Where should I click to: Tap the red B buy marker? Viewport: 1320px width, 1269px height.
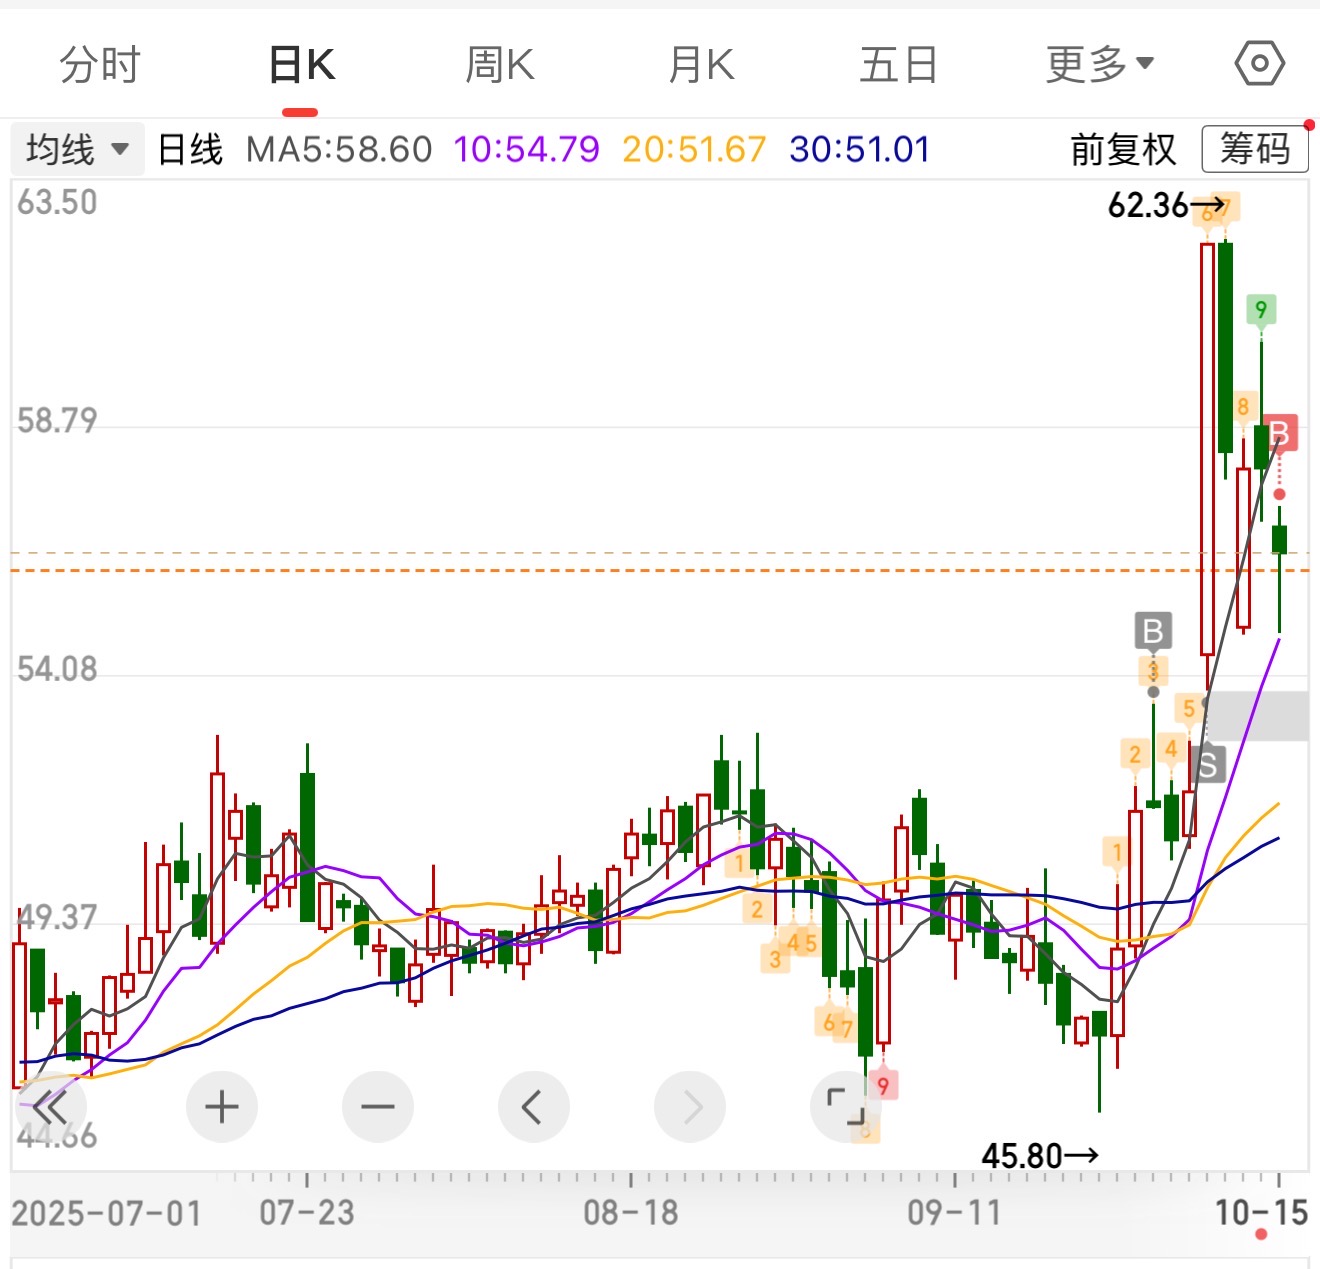coord(1279,434)
